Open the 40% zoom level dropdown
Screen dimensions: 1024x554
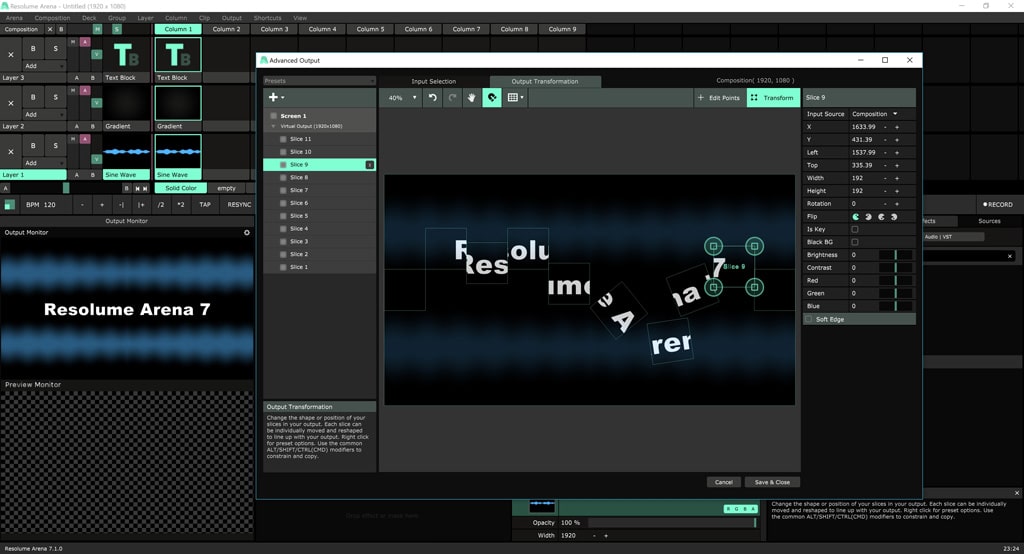pyautogui.click(x=400, y=98)
